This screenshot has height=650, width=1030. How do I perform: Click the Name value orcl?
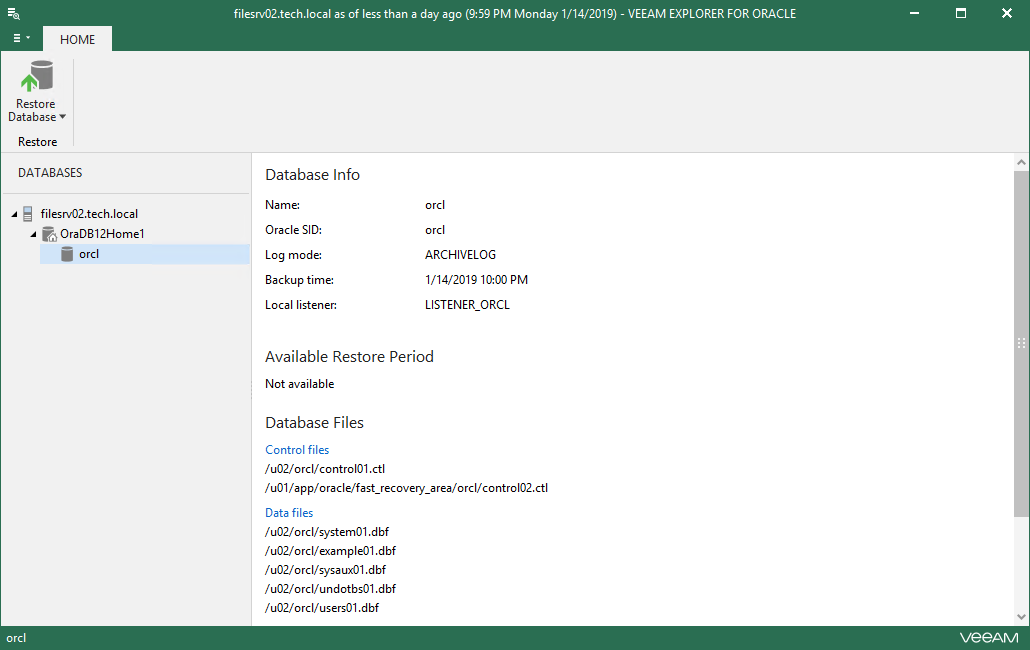[435, 205]
